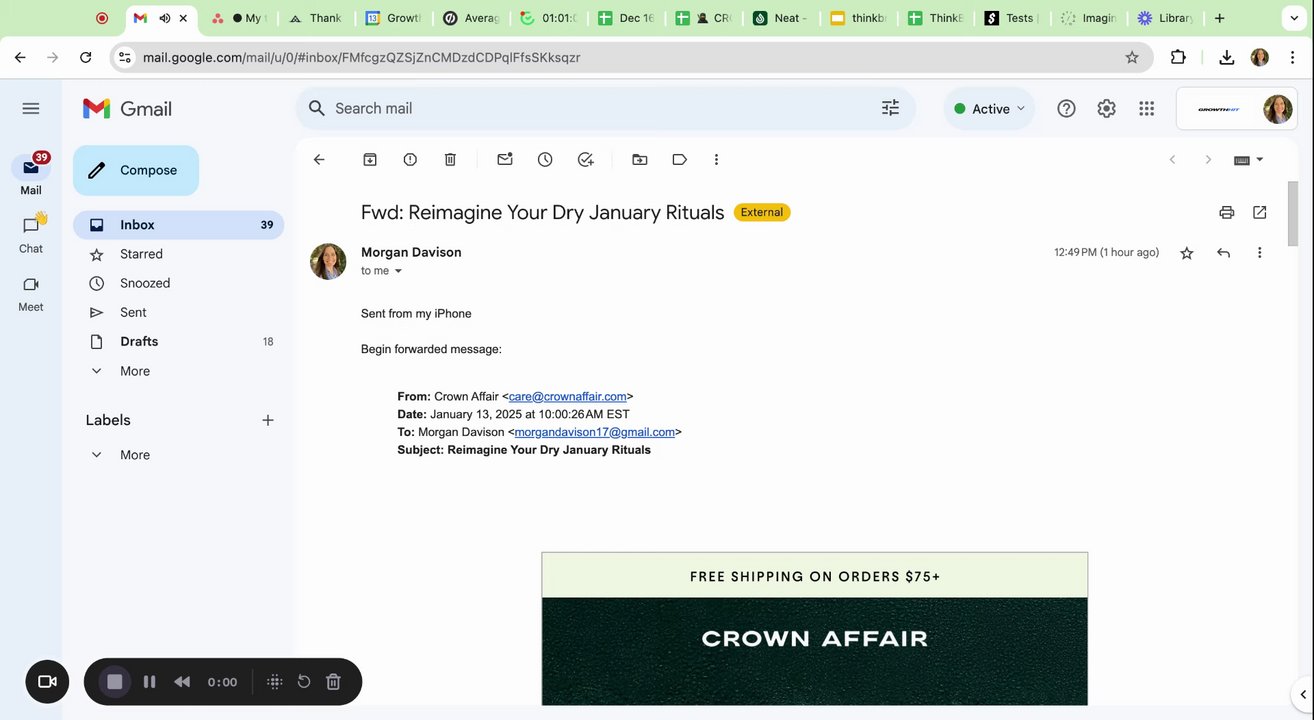Open the Inbox folder
This screenshot has height=720, width=1314.
click(178, 225)
